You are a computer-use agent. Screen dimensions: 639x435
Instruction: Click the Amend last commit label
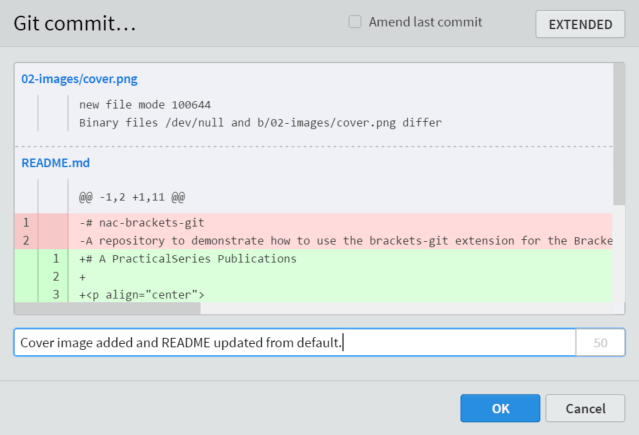(425, 22)
